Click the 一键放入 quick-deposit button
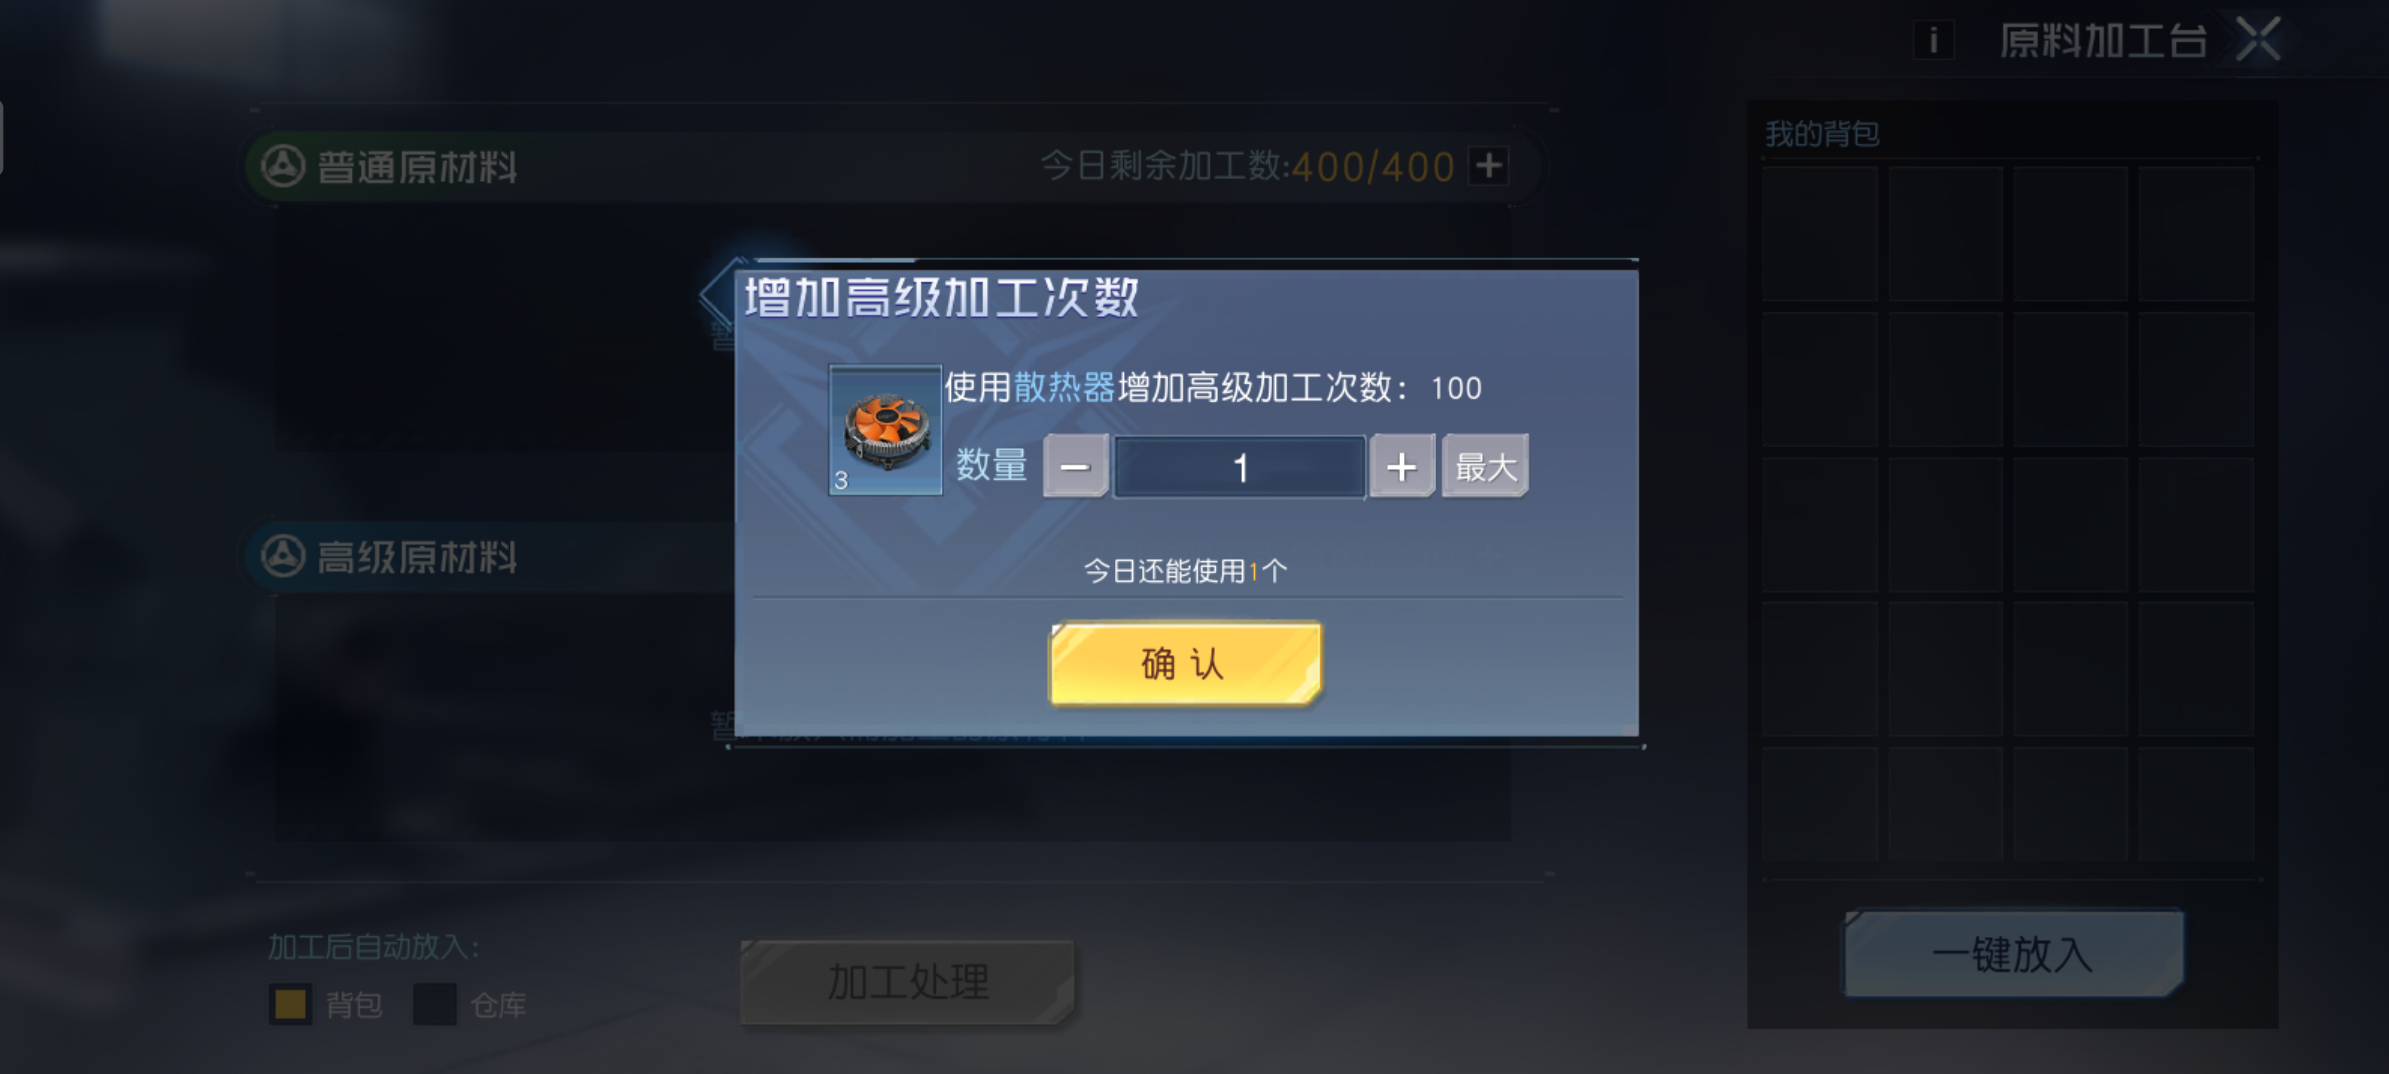 (2013, 953)
